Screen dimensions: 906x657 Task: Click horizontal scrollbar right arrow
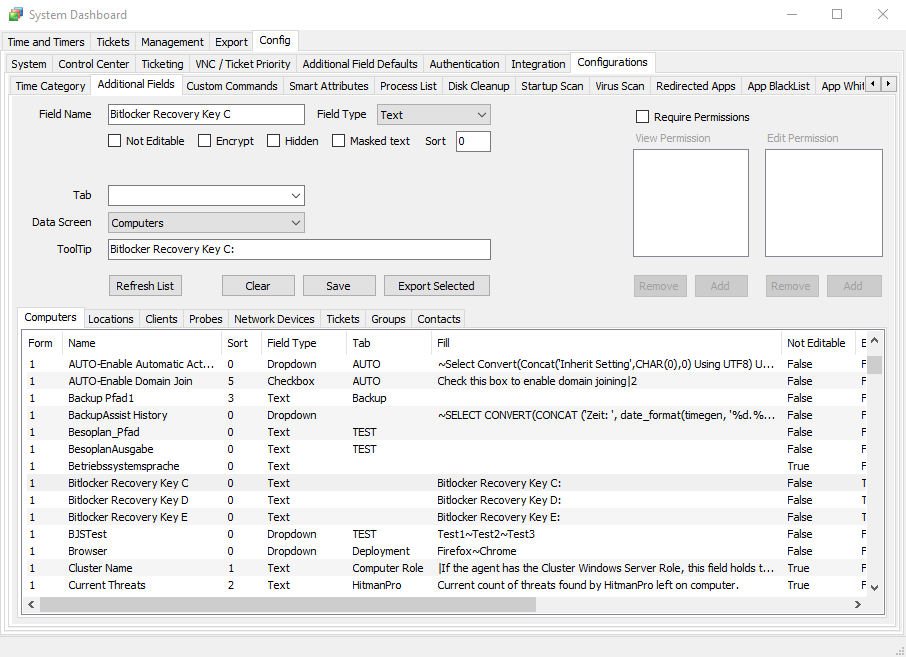857,605
